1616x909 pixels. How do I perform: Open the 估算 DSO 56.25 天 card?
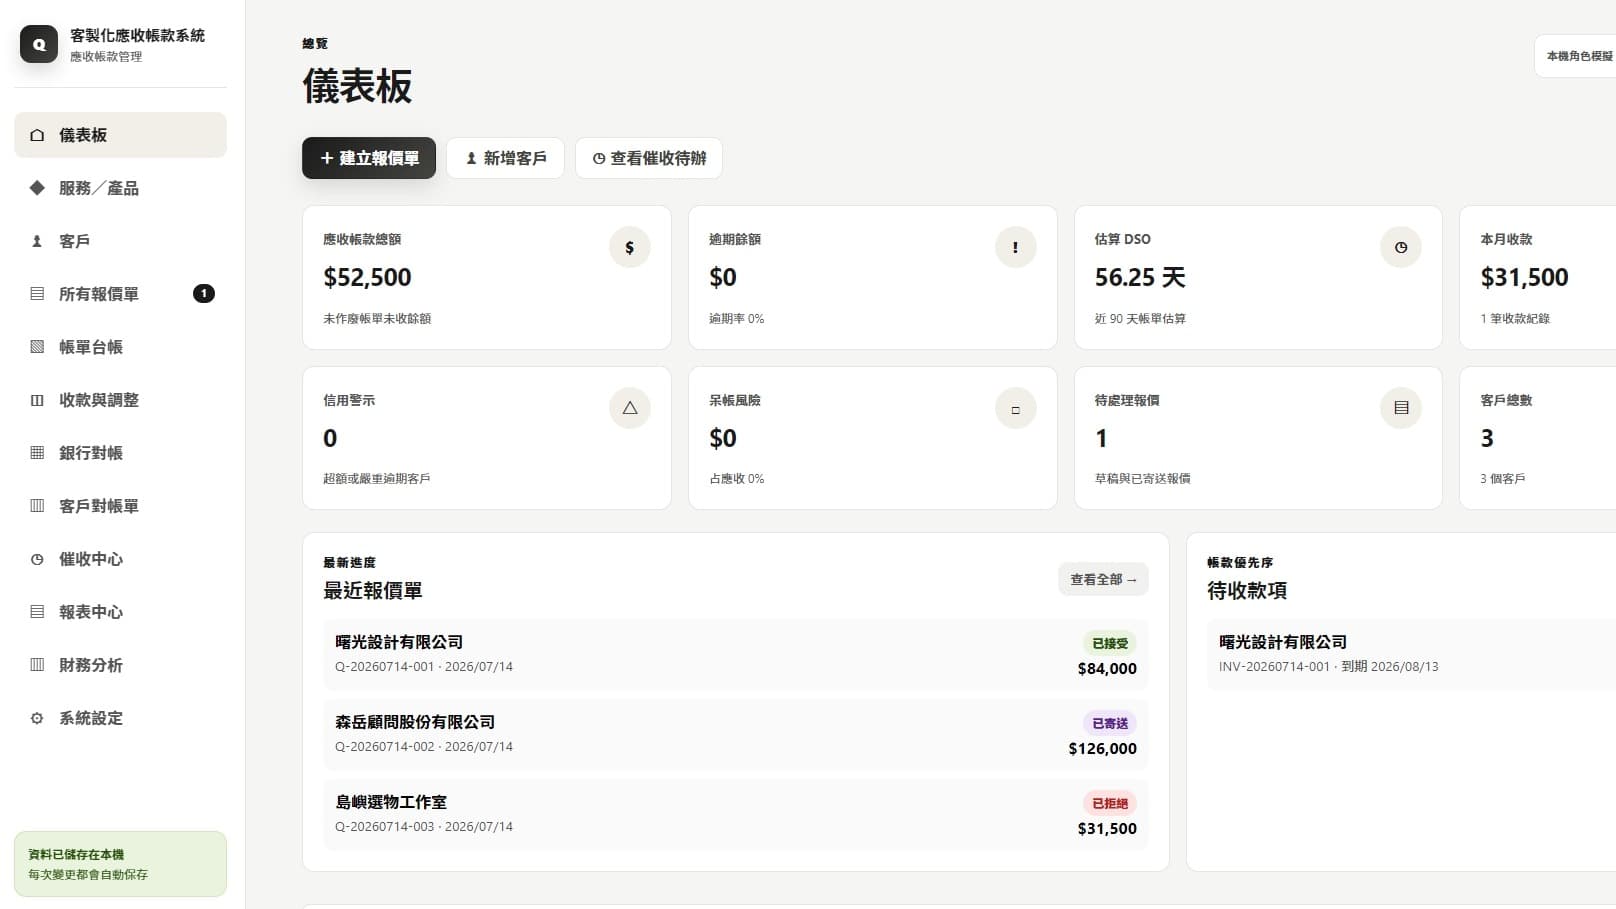pyautogui.click(x=1258, y=278)
